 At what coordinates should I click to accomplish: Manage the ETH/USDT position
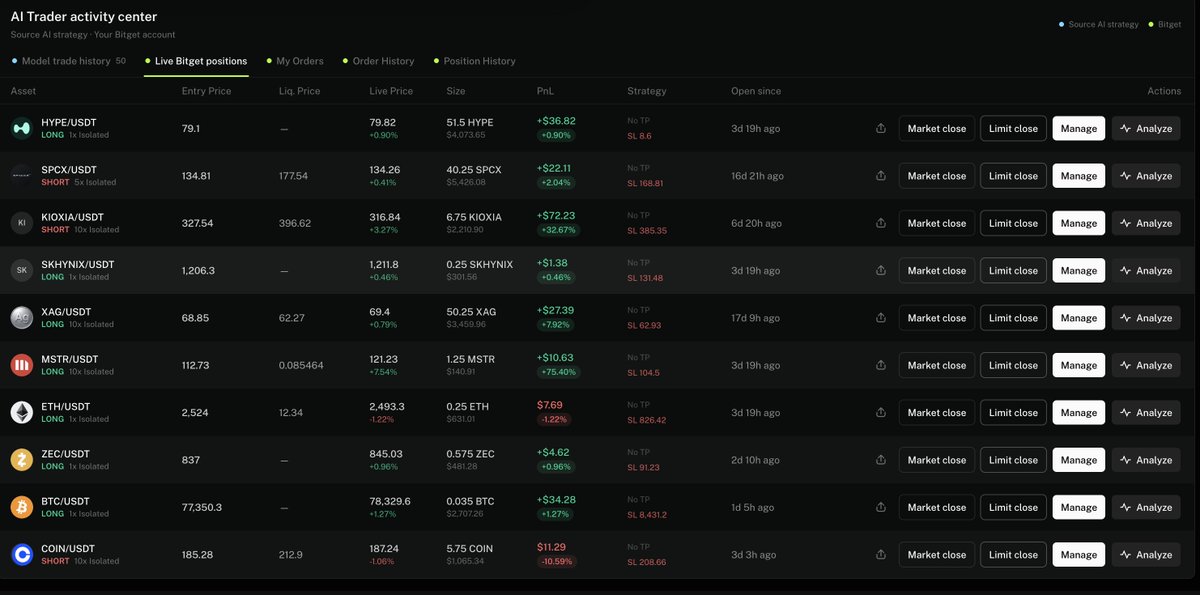point(1079,412)
